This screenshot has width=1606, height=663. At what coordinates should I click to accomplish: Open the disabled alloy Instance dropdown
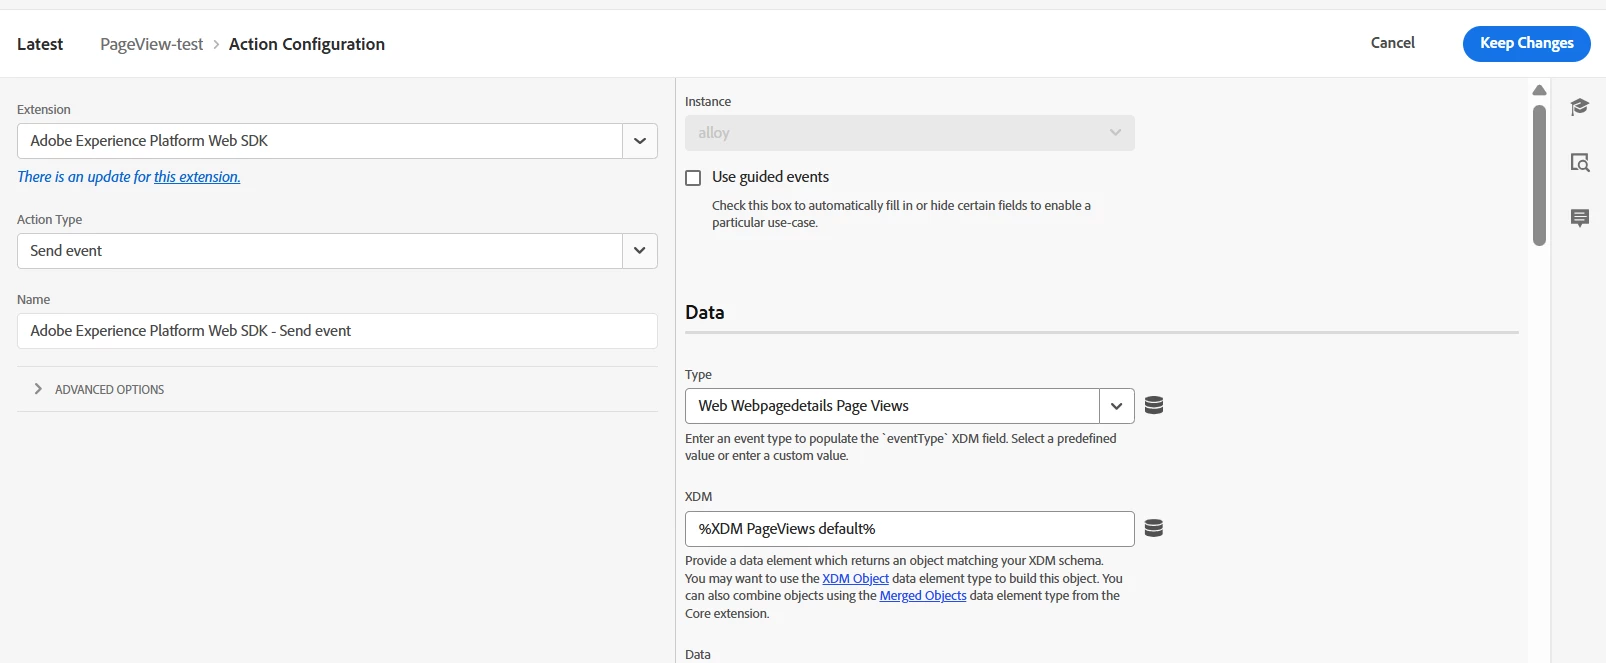[909, 133]
